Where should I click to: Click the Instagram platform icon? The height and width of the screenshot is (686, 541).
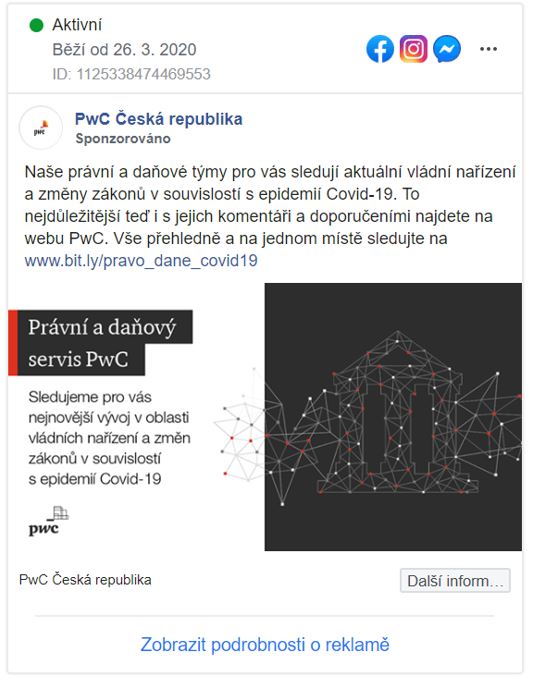[x=413, y=49]
